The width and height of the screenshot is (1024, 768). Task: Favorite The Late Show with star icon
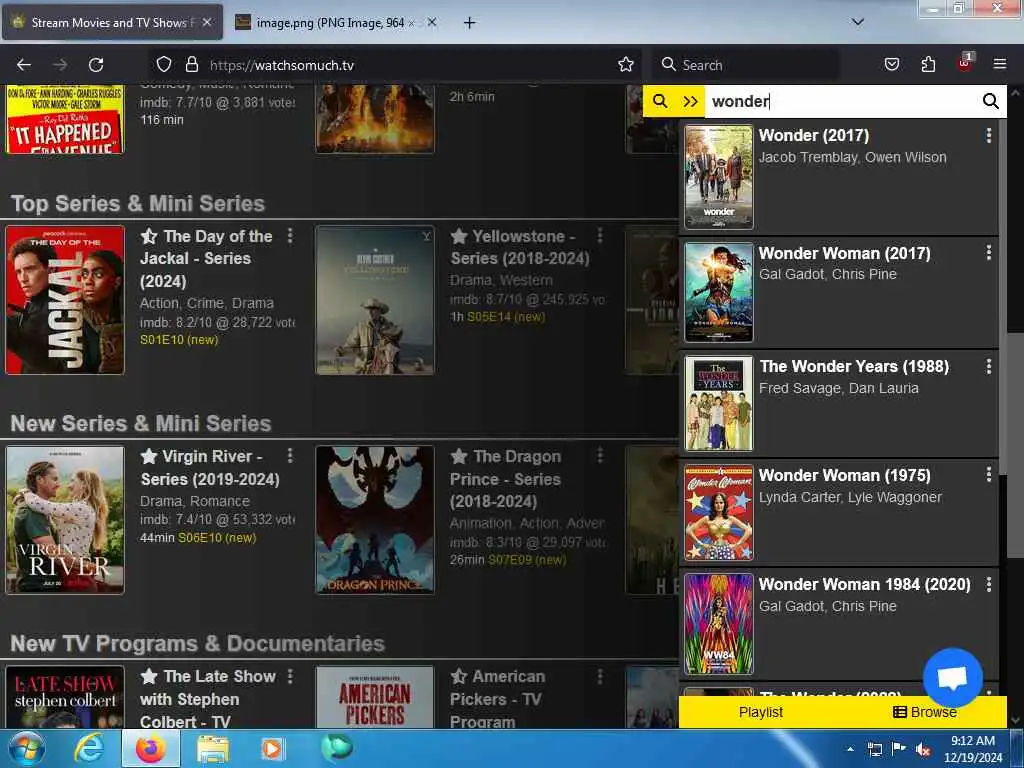pyautogui.click(x=149, y=676)
